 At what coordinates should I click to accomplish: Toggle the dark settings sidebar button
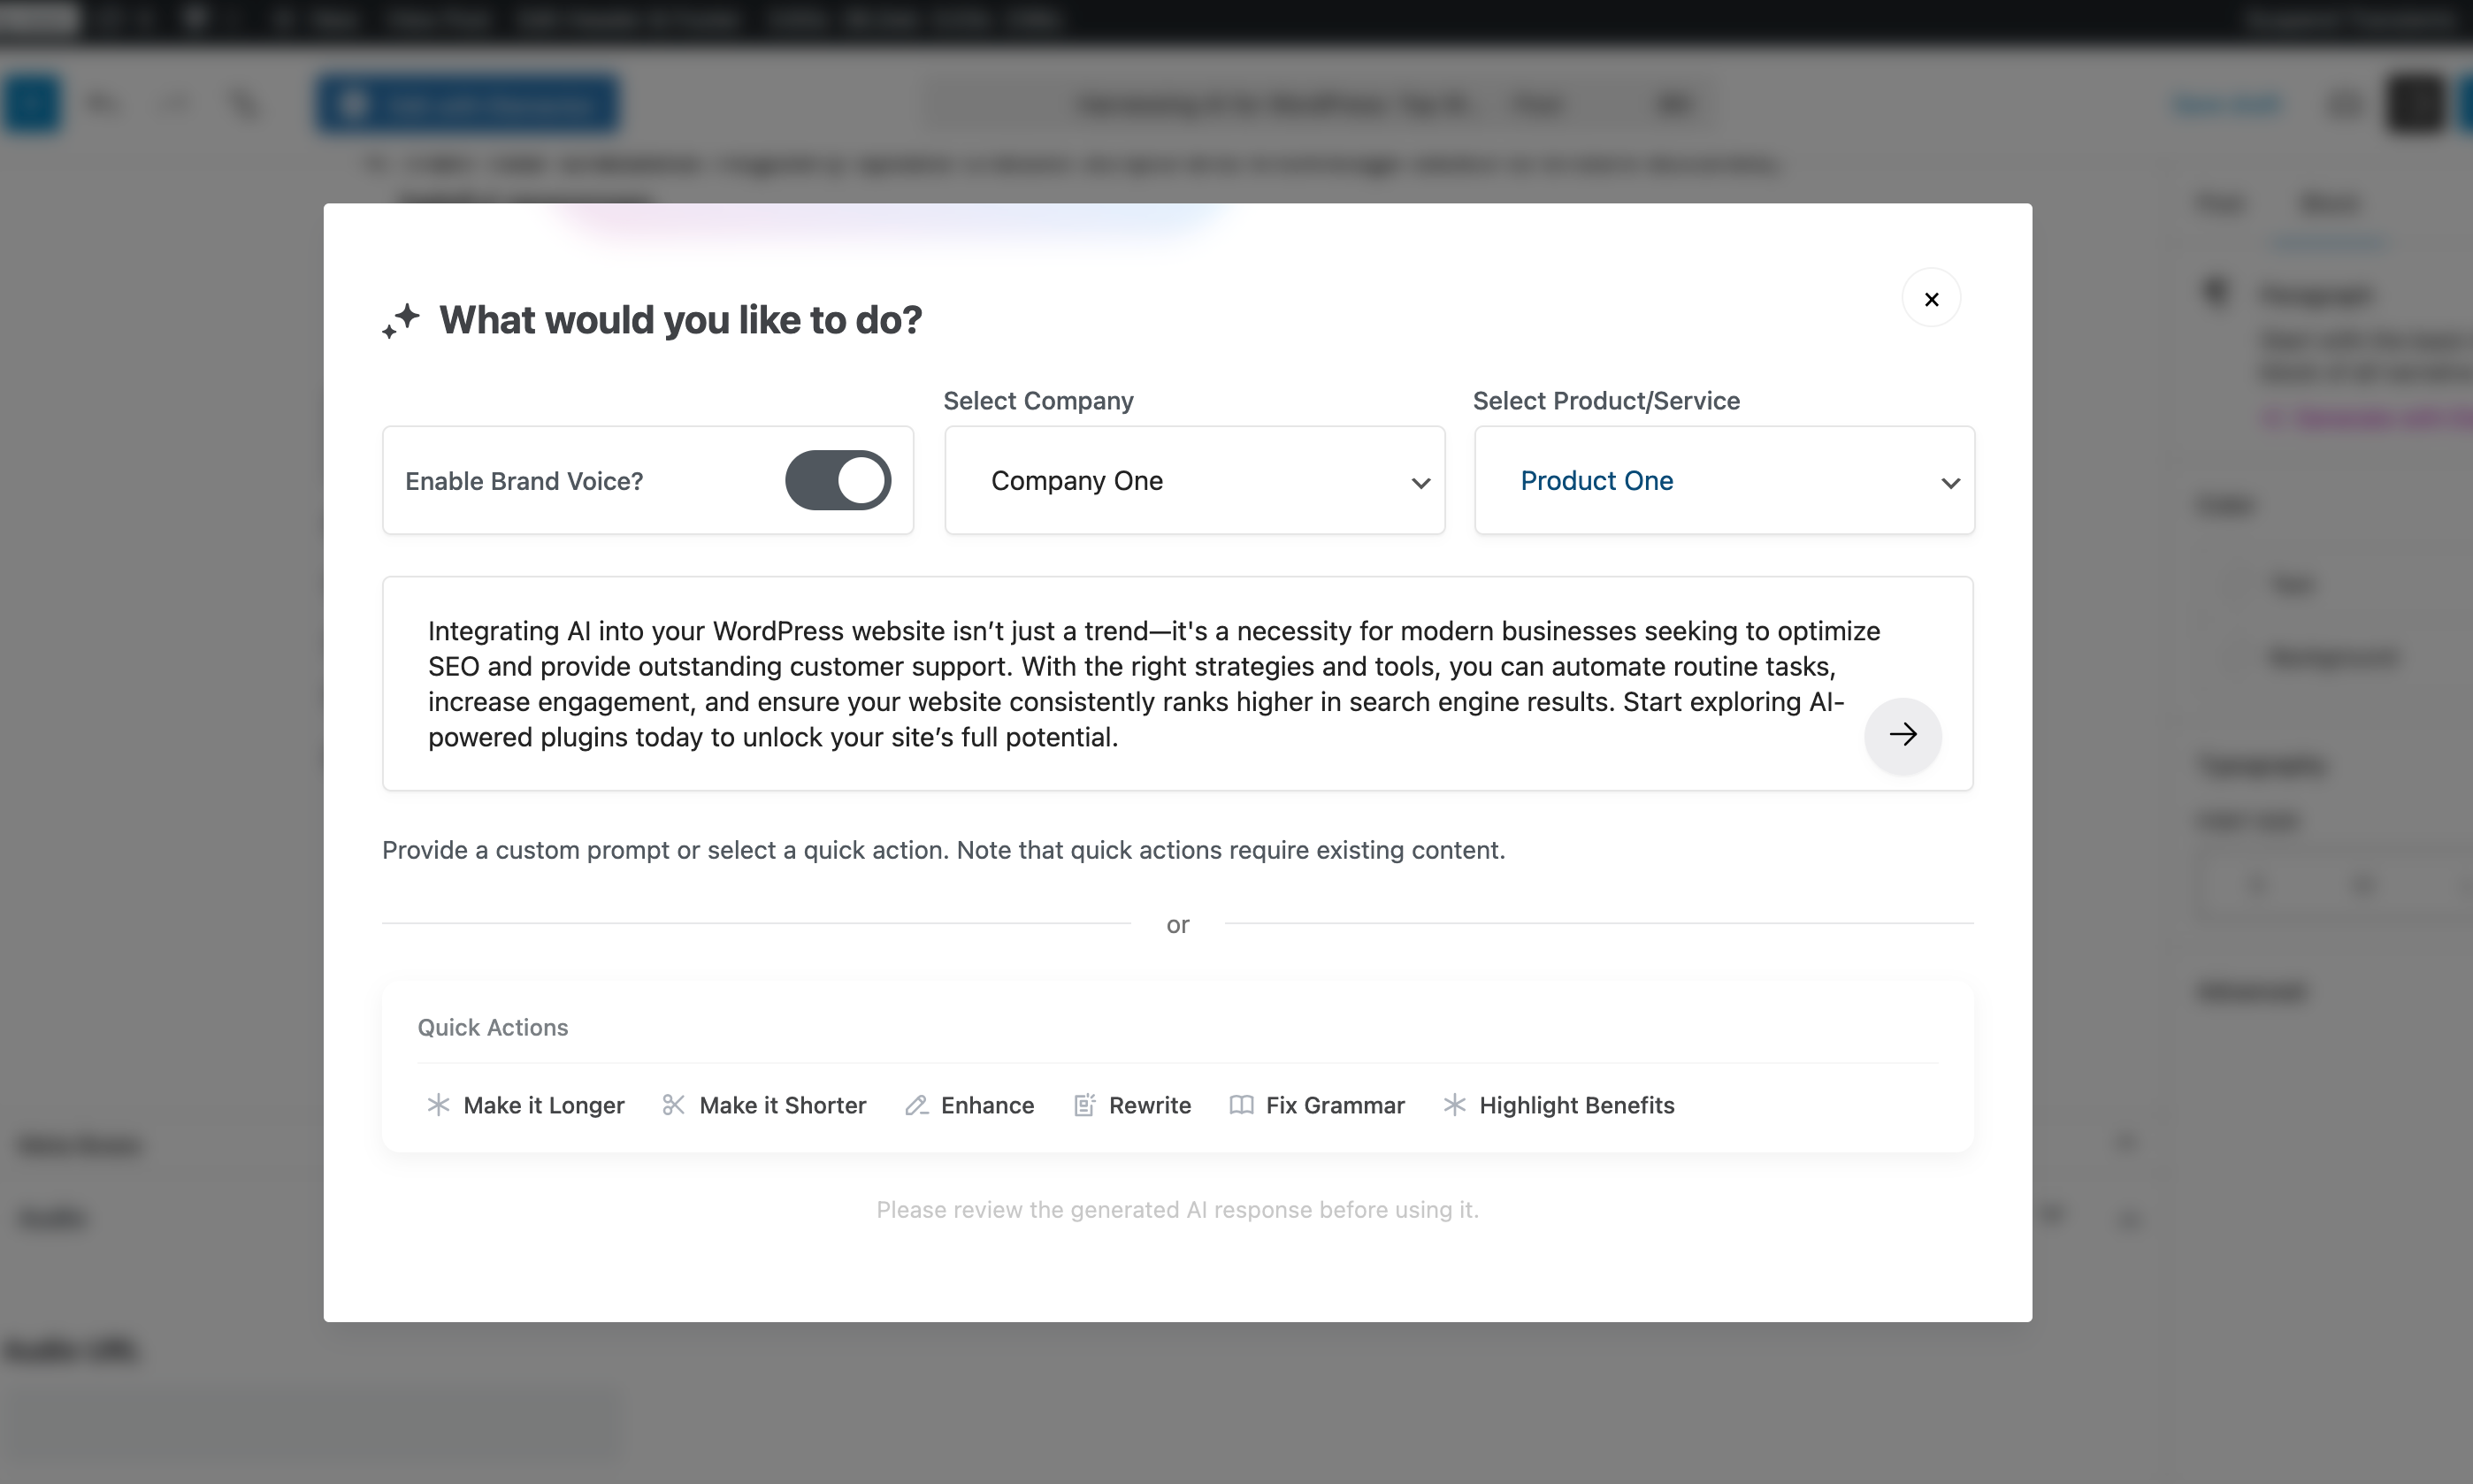(2416, 103)
